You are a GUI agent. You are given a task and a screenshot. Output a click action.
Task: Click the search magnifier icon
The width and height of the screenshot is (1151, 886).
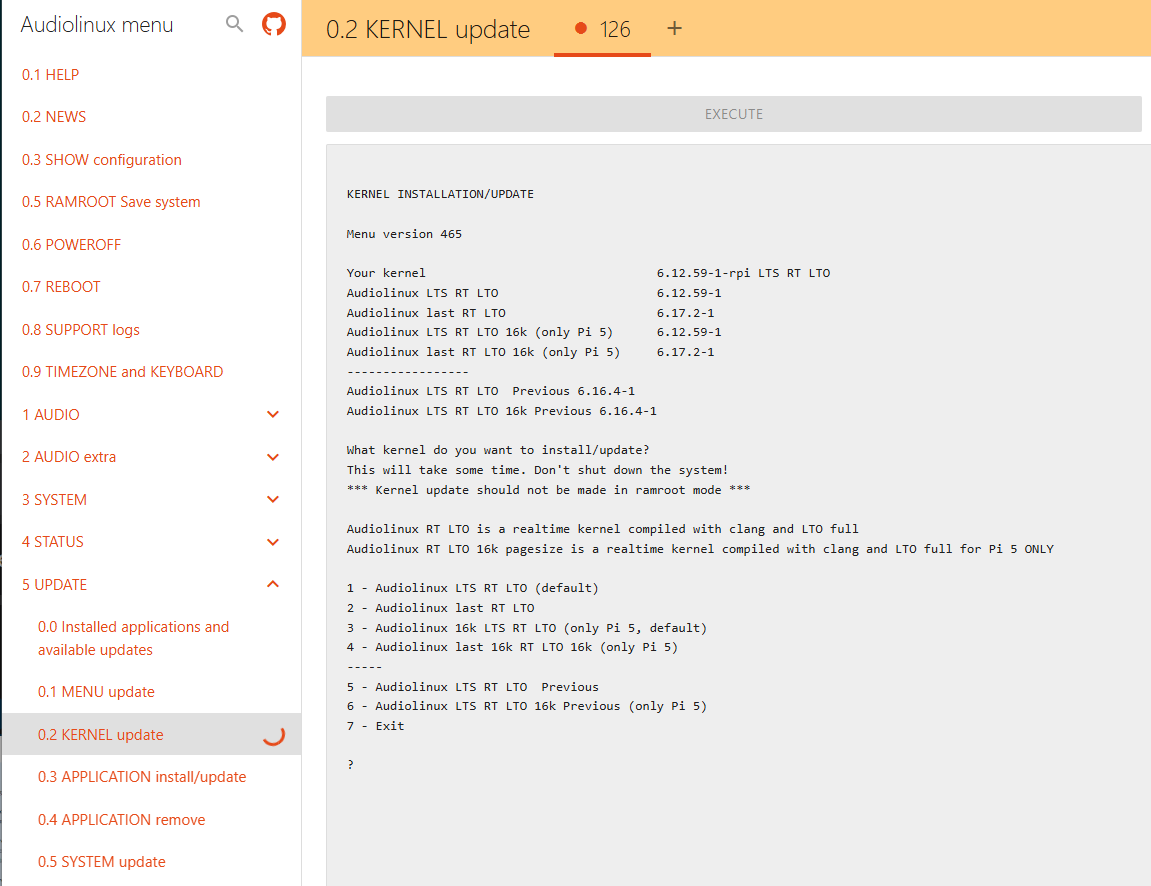click(x=234, y=24)
